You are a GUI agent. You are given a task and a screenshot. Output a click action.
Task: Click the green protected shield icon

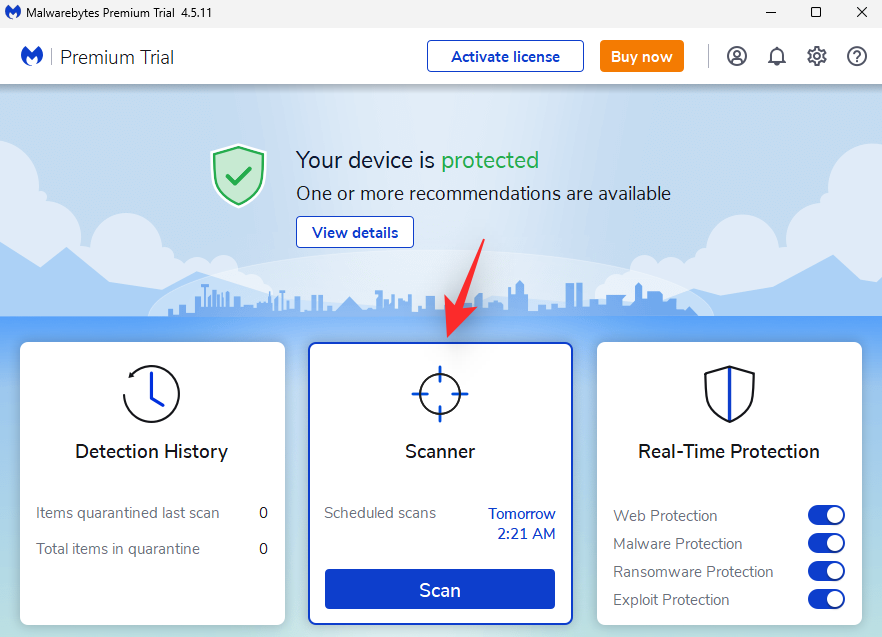pos(238,176)
